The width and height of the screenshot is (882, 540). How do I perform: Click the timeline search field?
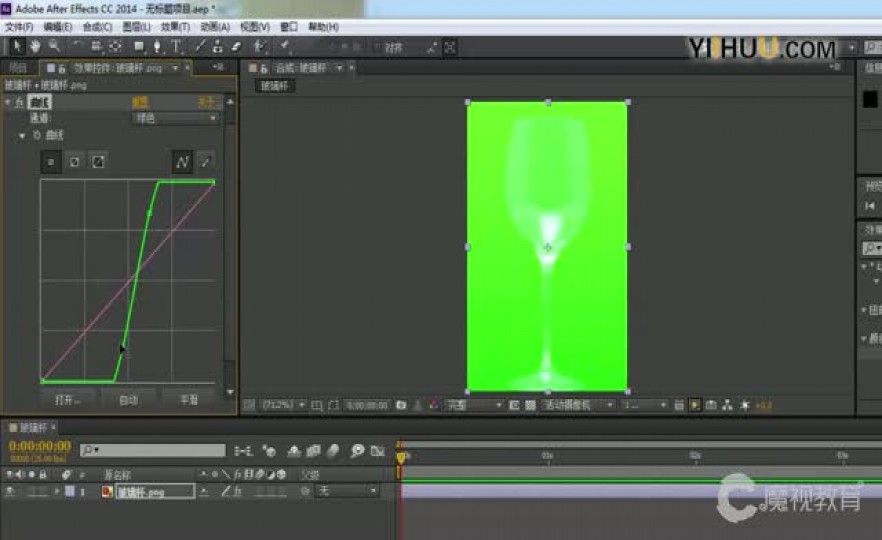pyautogui.click(x=152, y=450)
